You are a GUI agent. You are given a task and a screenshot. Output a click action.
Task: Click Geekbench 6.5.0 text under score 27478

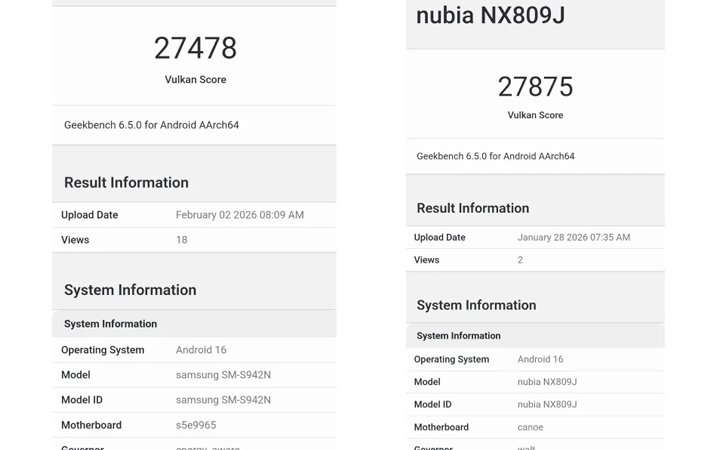point(151,125)
